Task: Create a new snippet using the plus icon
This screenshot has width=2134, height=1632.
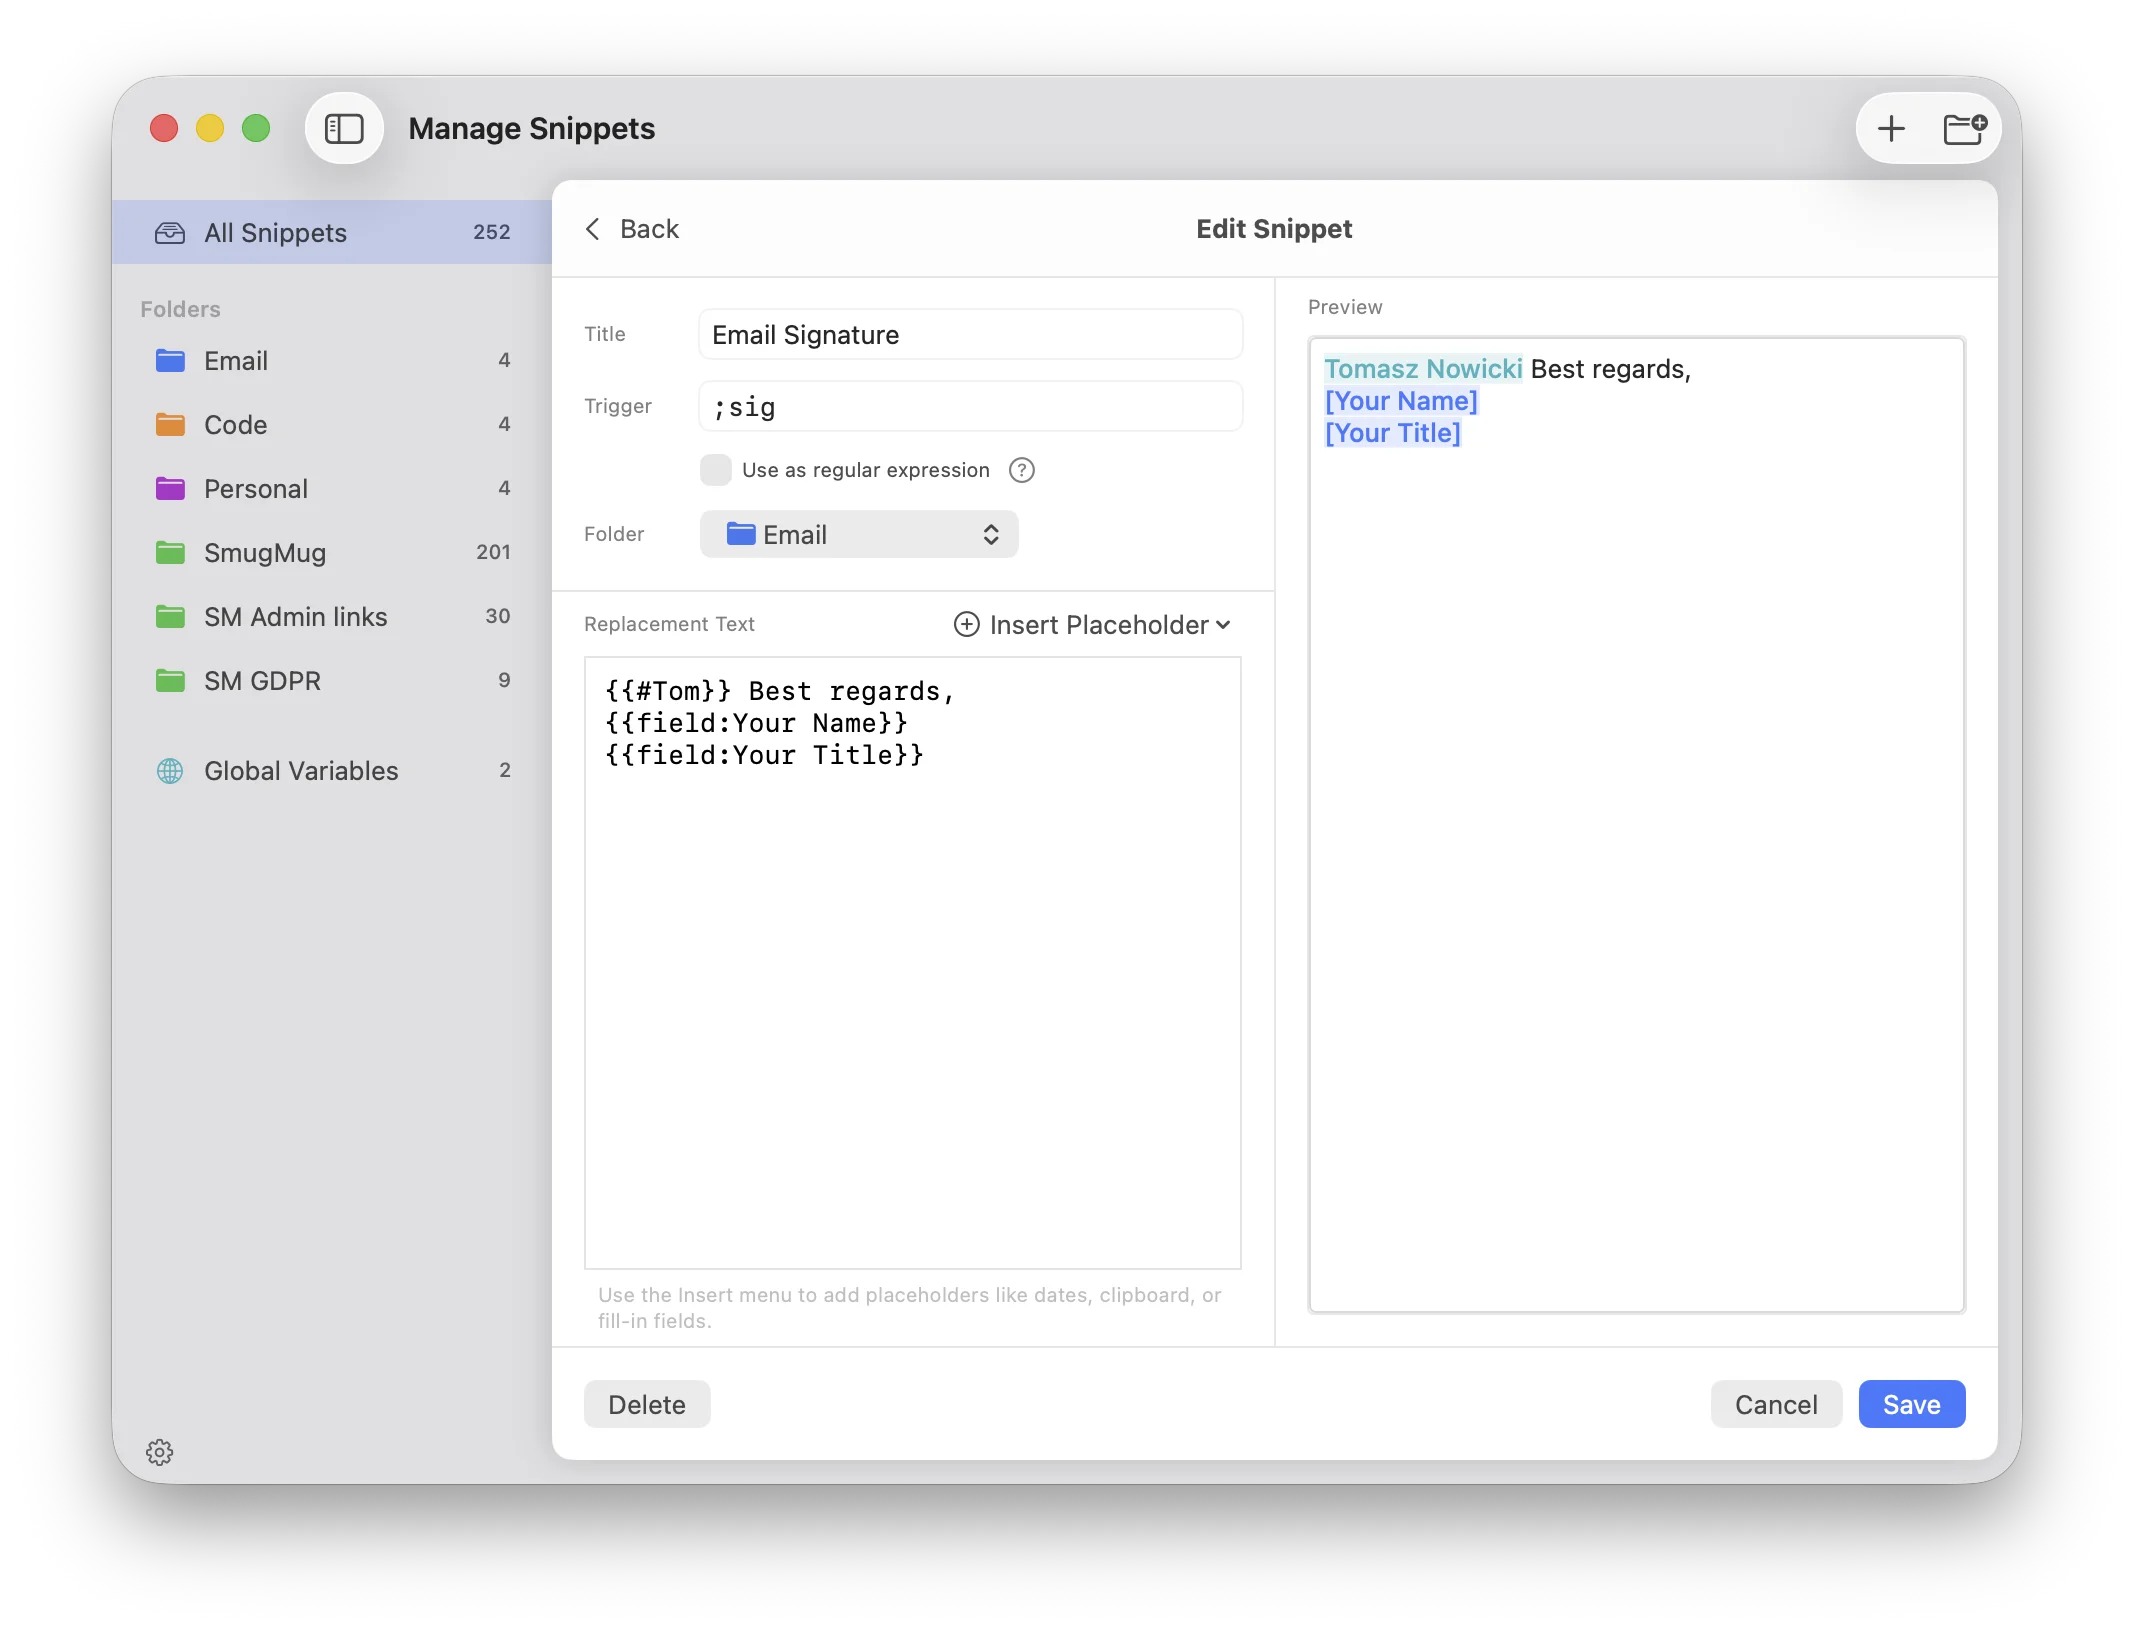Action: 1890,128
